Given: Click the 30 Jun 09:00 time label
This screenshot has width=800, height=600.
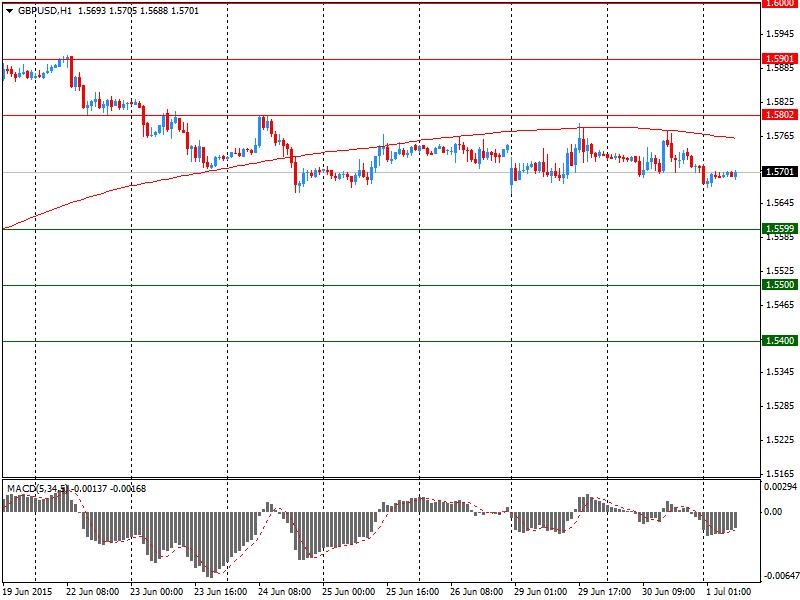Looking at the screenshot, I should [x=668, y=592].
